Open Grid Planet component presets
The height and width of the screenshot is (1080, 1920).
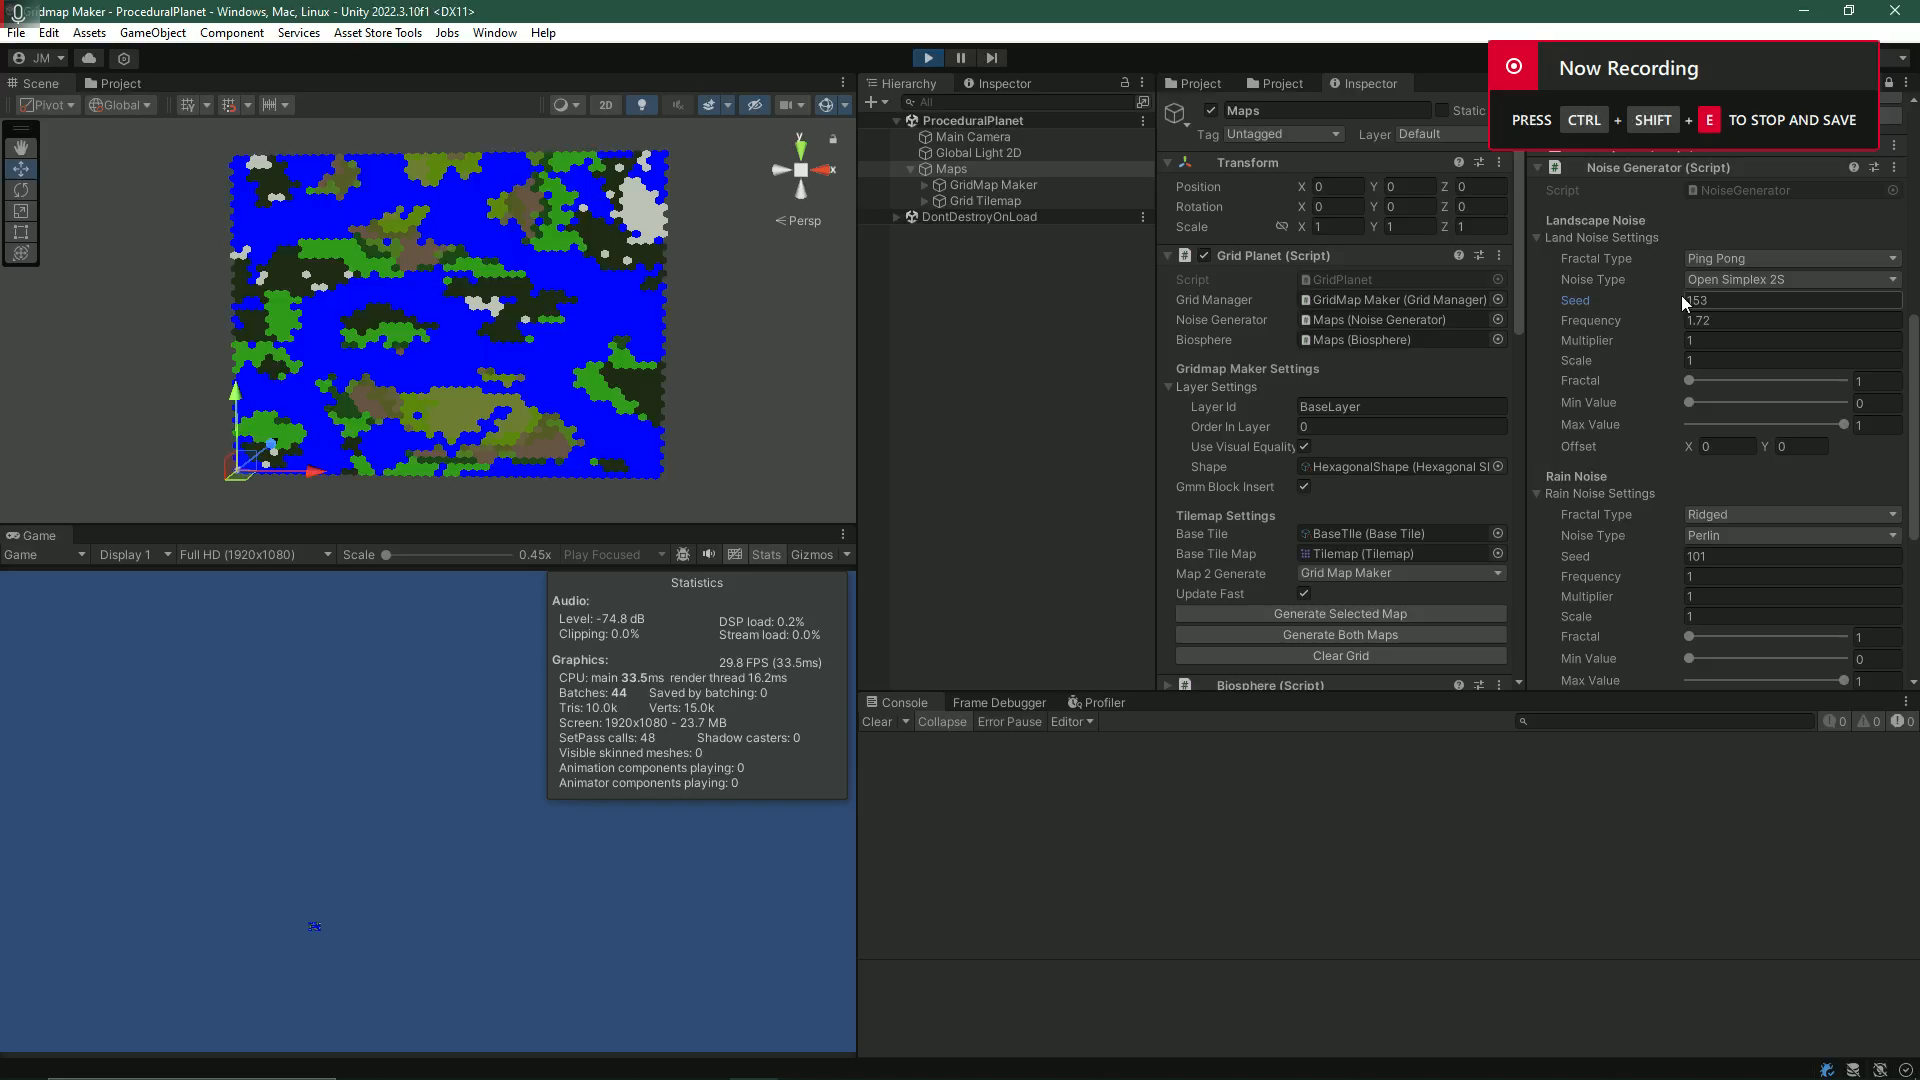point(1479,256)
